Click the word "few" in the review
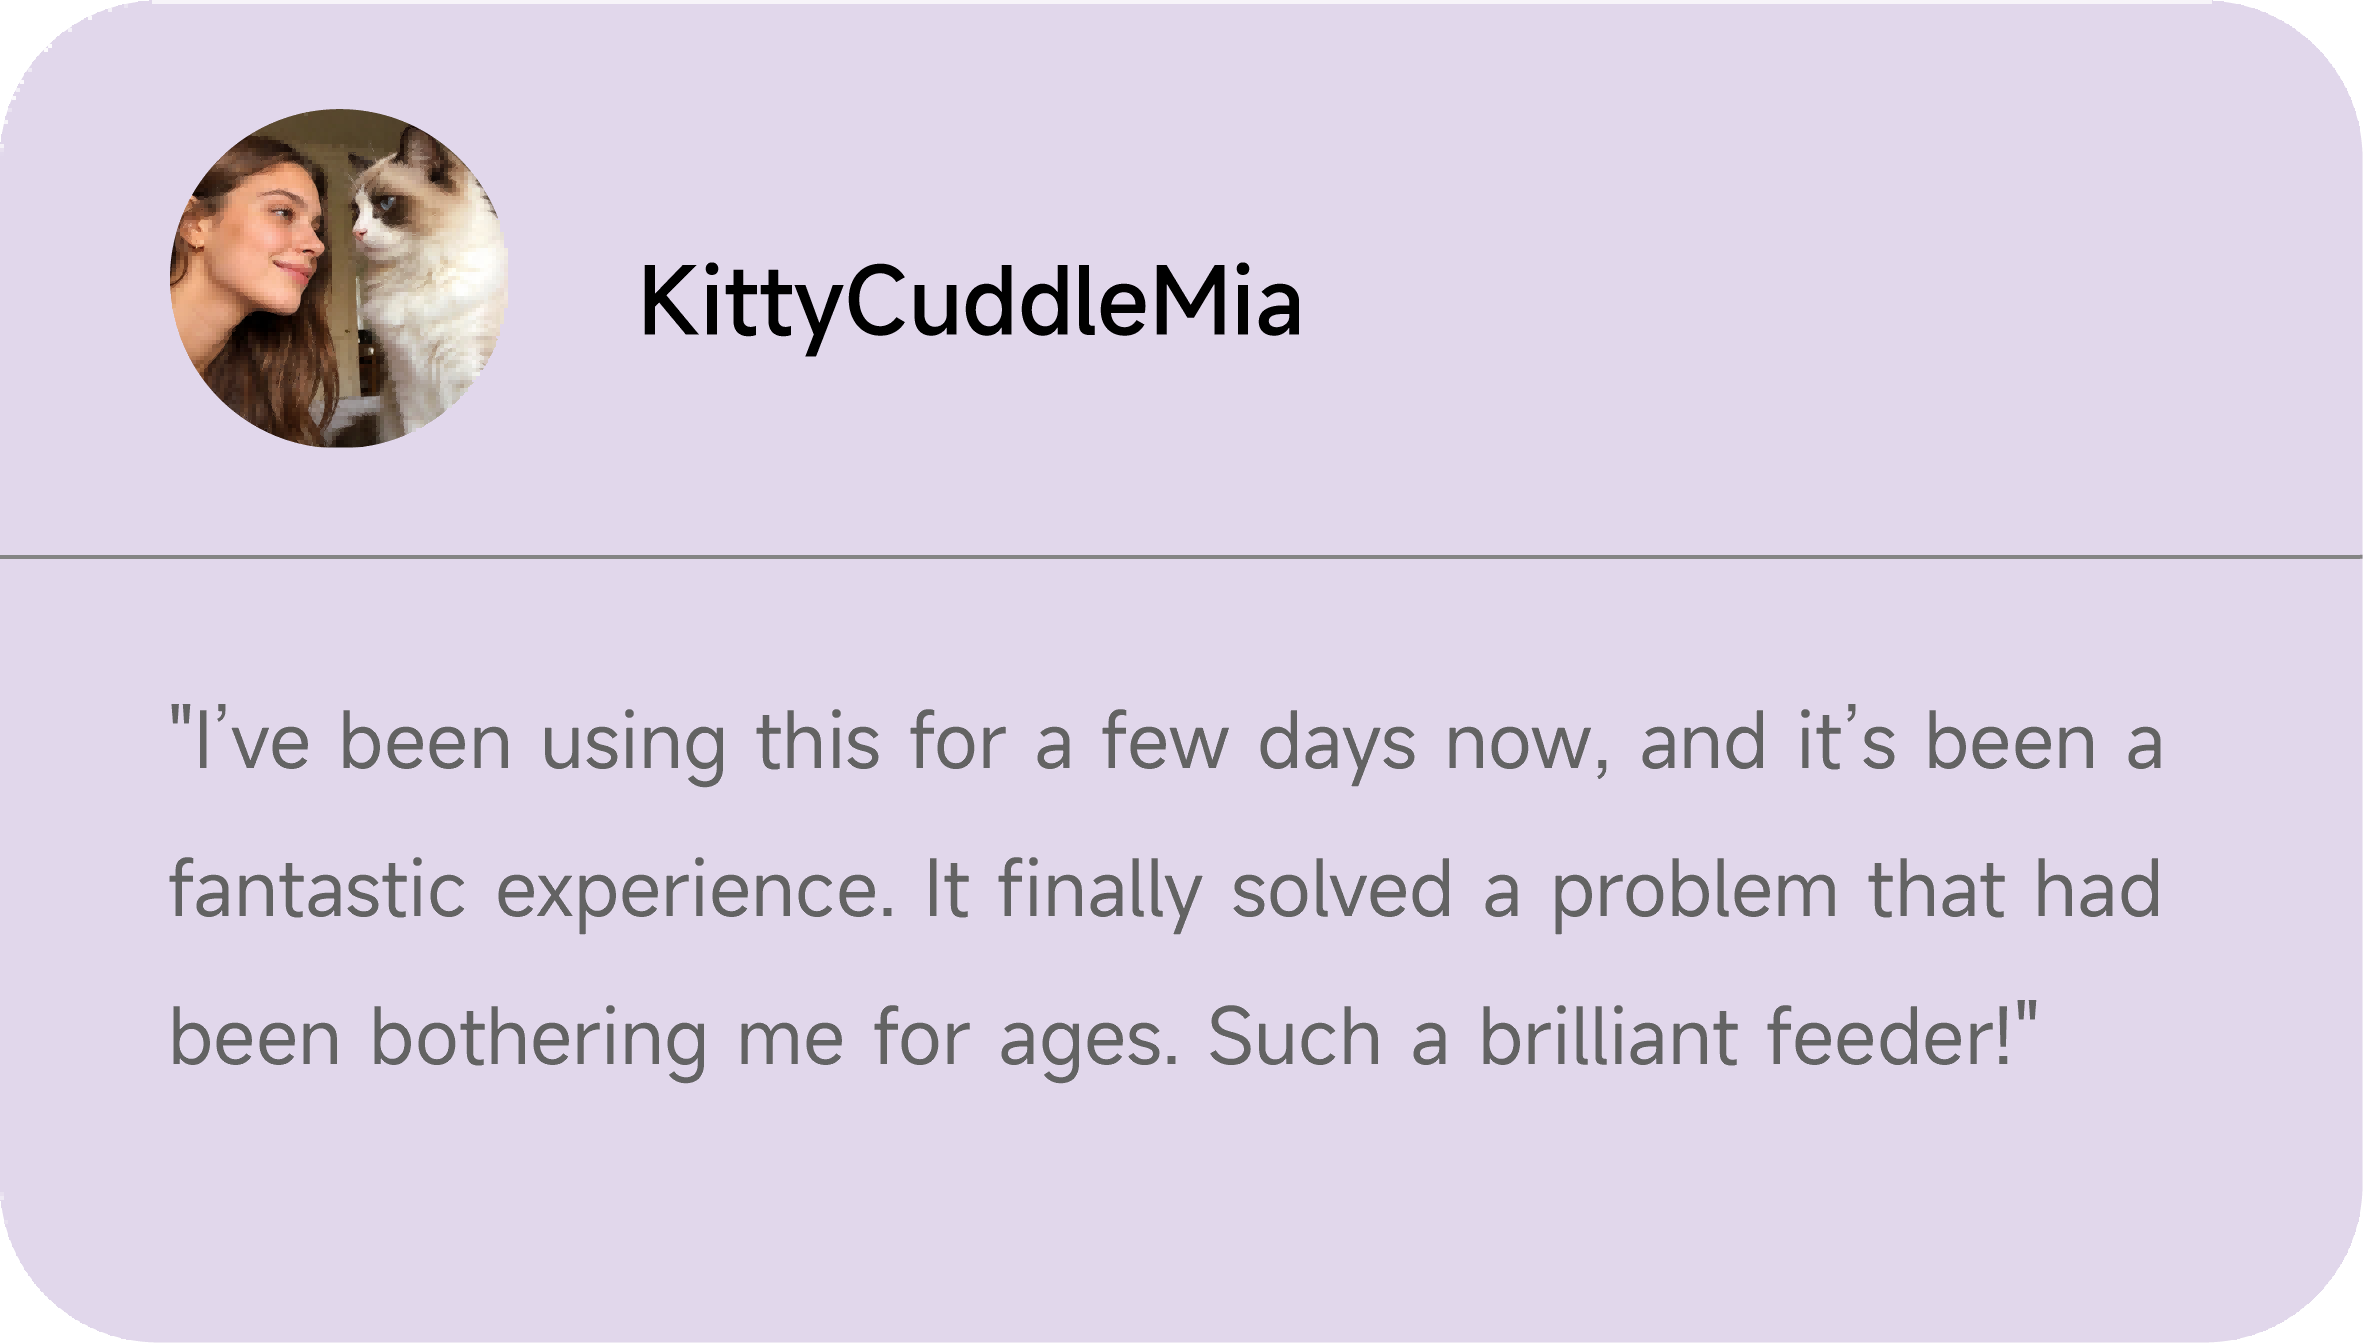 (1165, 743)
